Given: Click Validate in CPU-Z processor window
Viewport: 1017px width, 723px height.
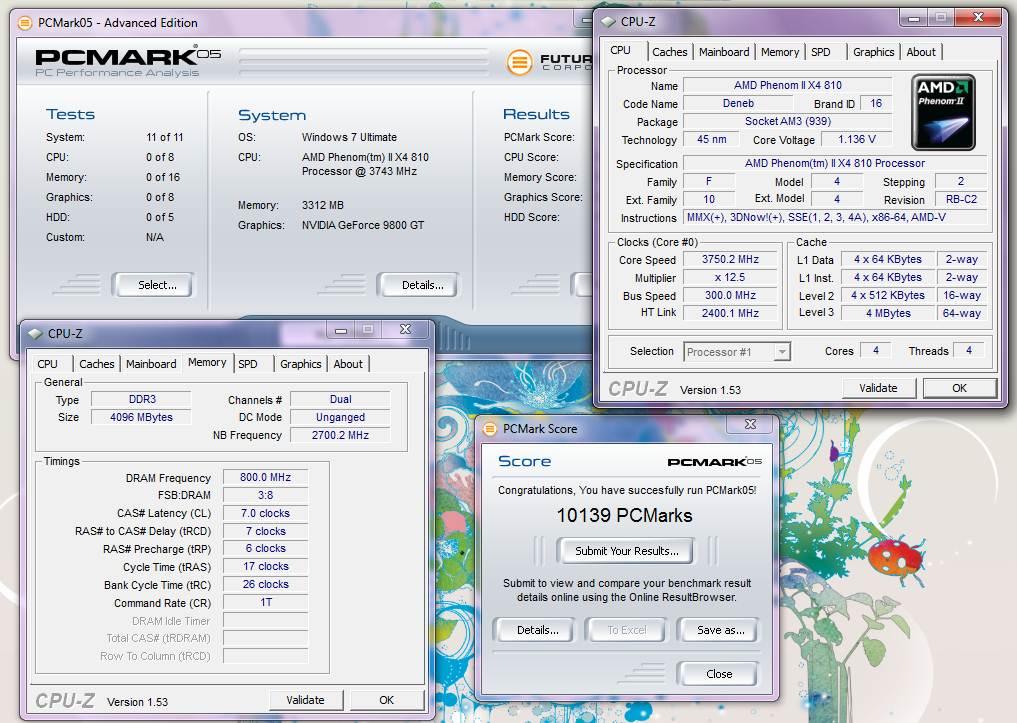Looking at the screenshot, I should tap(878, 388).
